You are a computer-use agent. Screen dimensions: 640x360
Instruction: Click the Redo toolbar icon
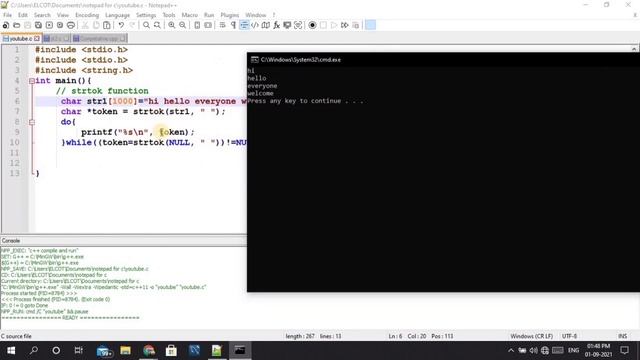tap(132, 25)
